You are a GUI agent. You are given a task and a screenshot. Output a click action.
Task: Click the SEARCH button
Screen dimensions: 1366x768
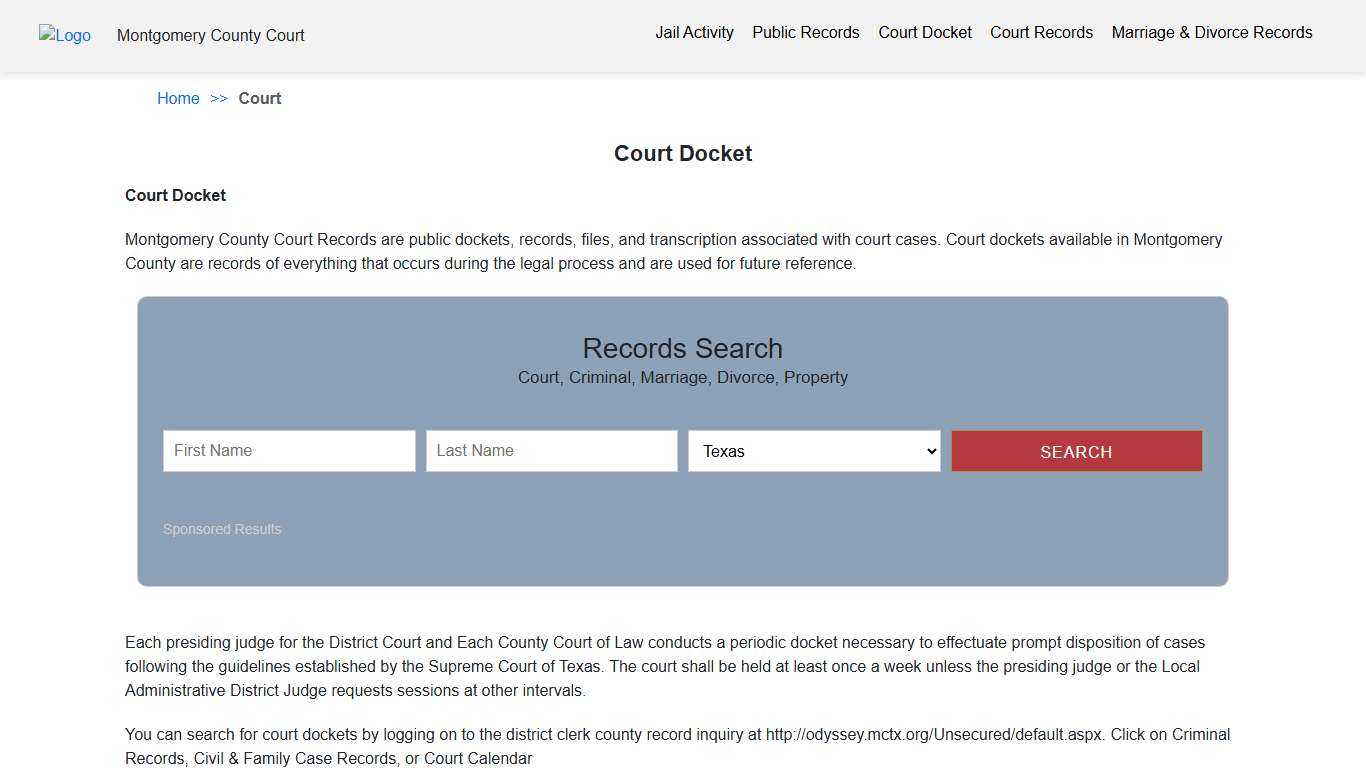pyautogui.click(x=1076, y=451)
